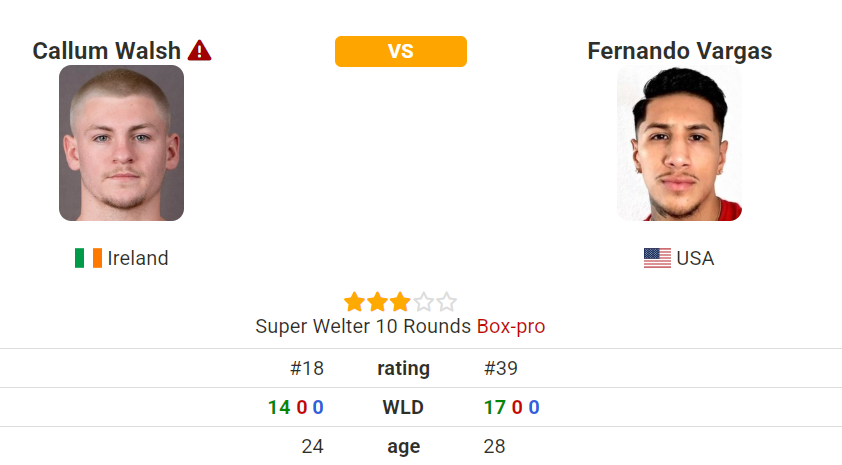Open the Box-pro link
The image size is (842, 465).
click(x=511, y=326)
